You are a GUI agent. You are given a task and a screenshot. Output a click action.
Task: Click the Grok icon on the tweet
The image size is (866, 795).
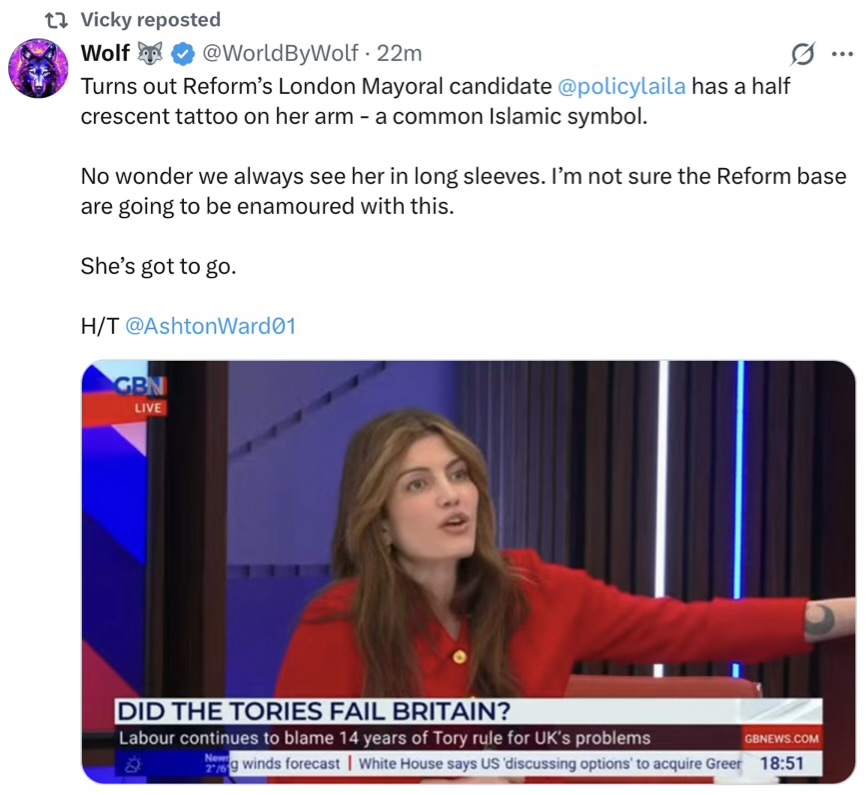pyautogui.click(x=802, y=53)
